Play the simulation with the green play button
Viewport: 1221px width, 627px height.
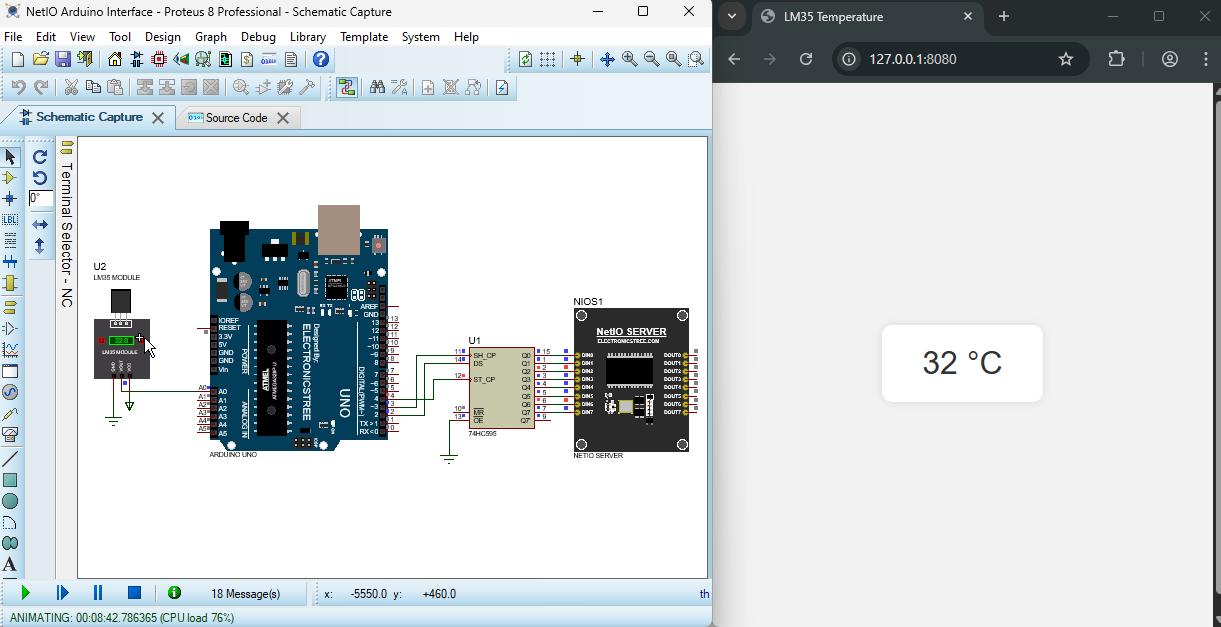pos(26,593)
